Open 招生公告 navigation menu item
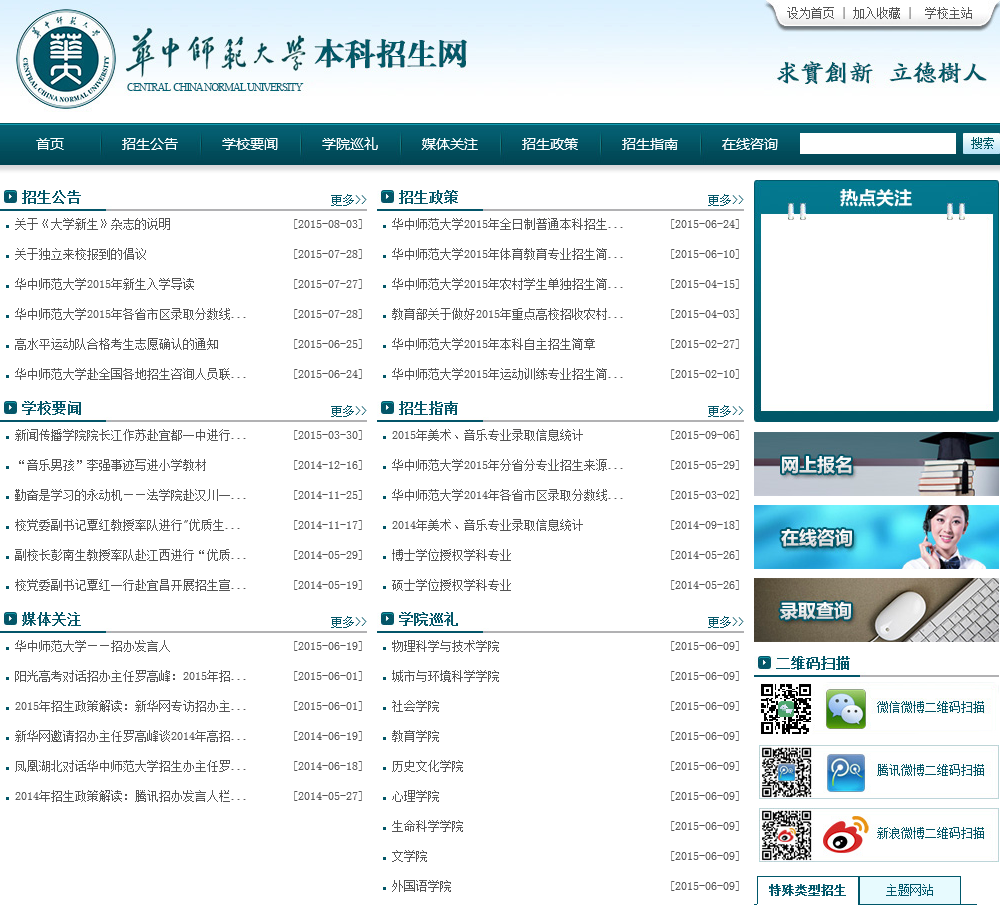Image resolution: width=1000 pixels, height=909 pixels. pyautogui.click(x=150, y=144)
